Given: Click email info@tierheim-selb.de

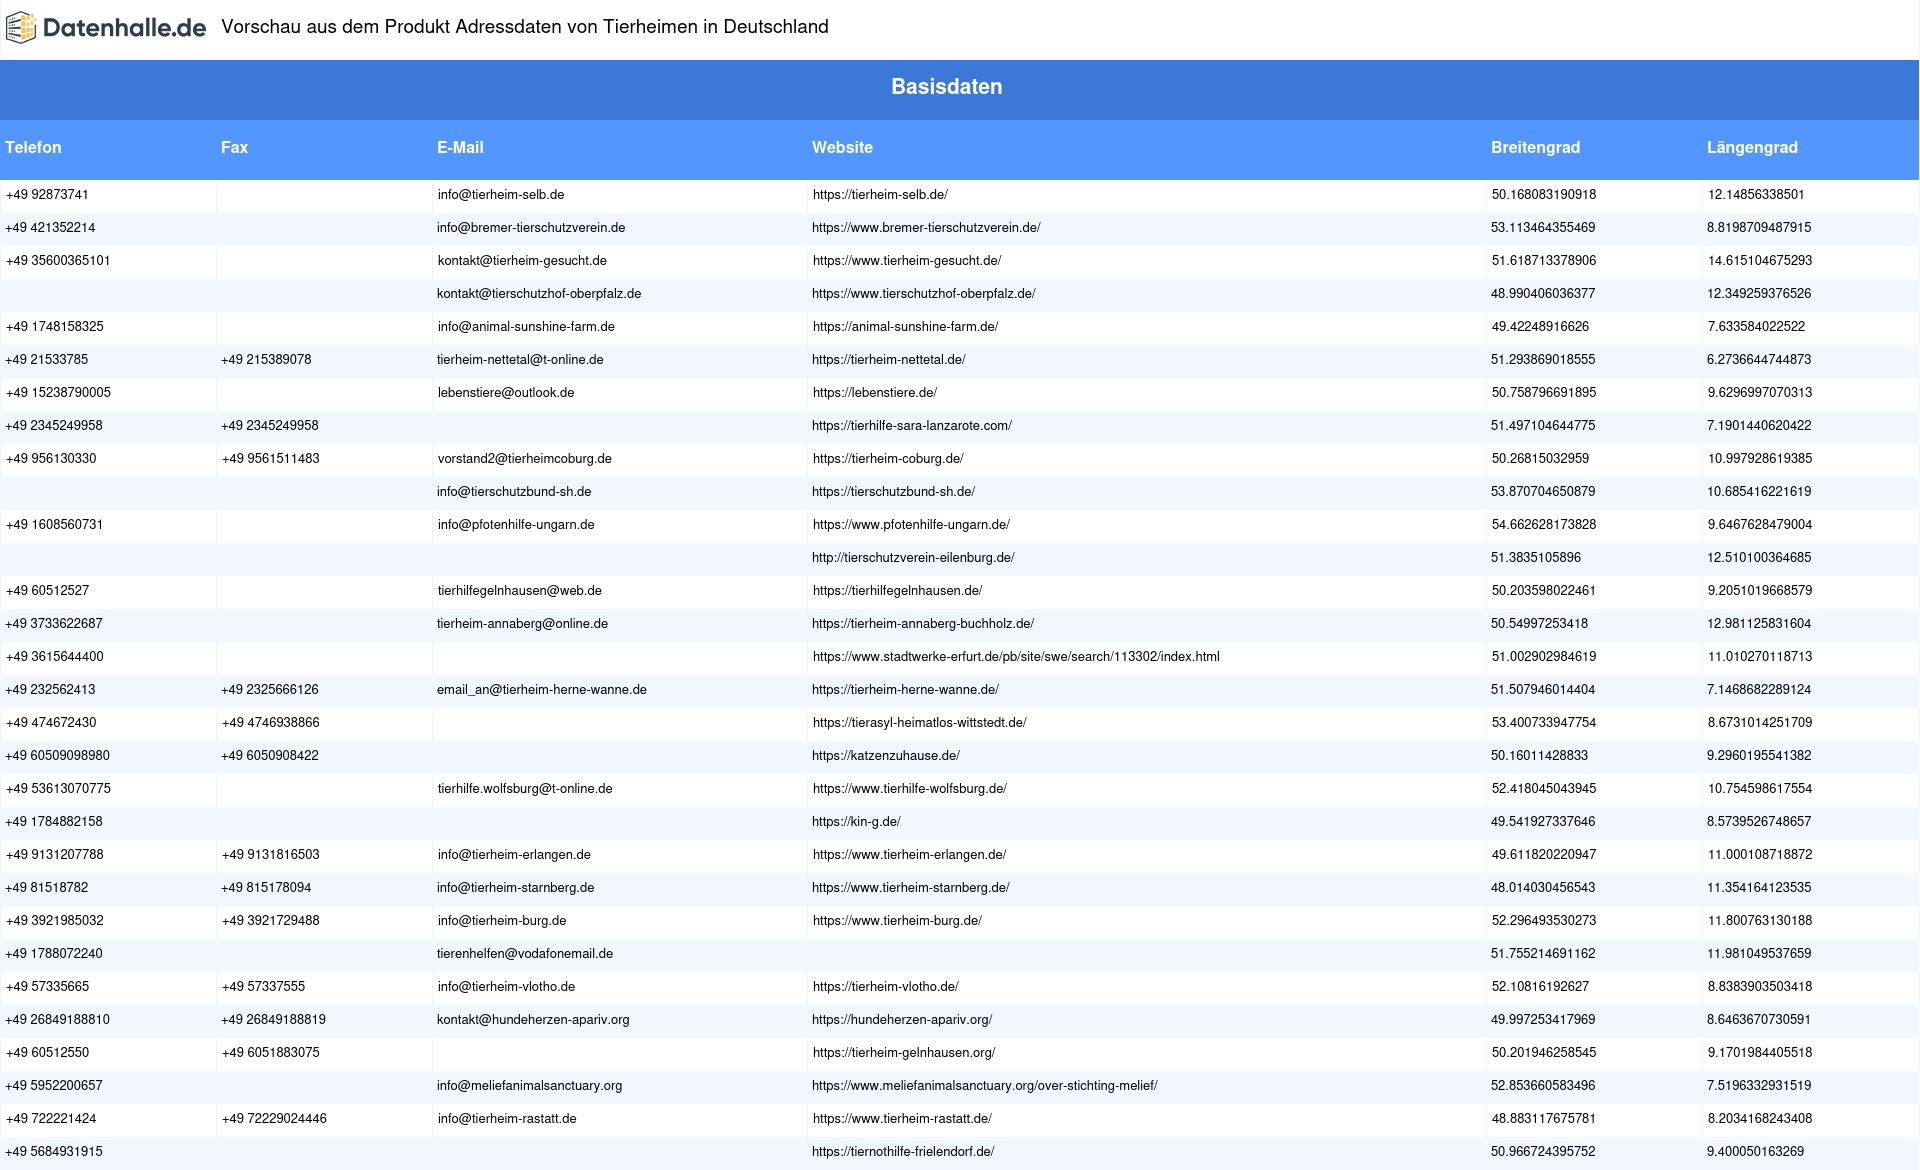Looking at the screenshot, I should (x=501, y=195).
